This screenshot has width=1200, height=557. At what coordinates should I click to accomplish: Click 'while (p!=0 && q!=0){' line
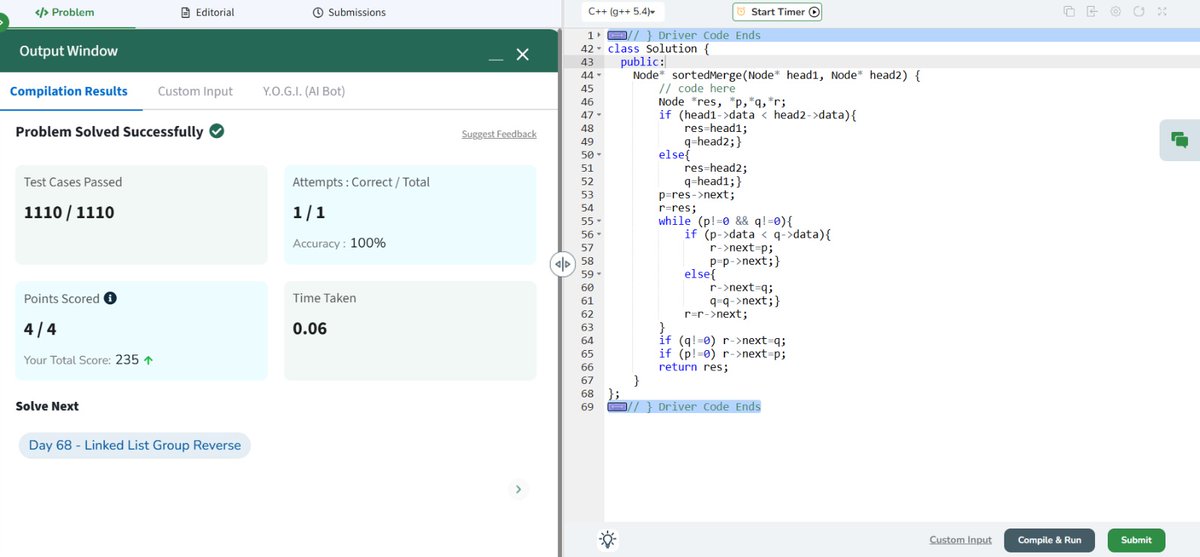coord(725,221)
